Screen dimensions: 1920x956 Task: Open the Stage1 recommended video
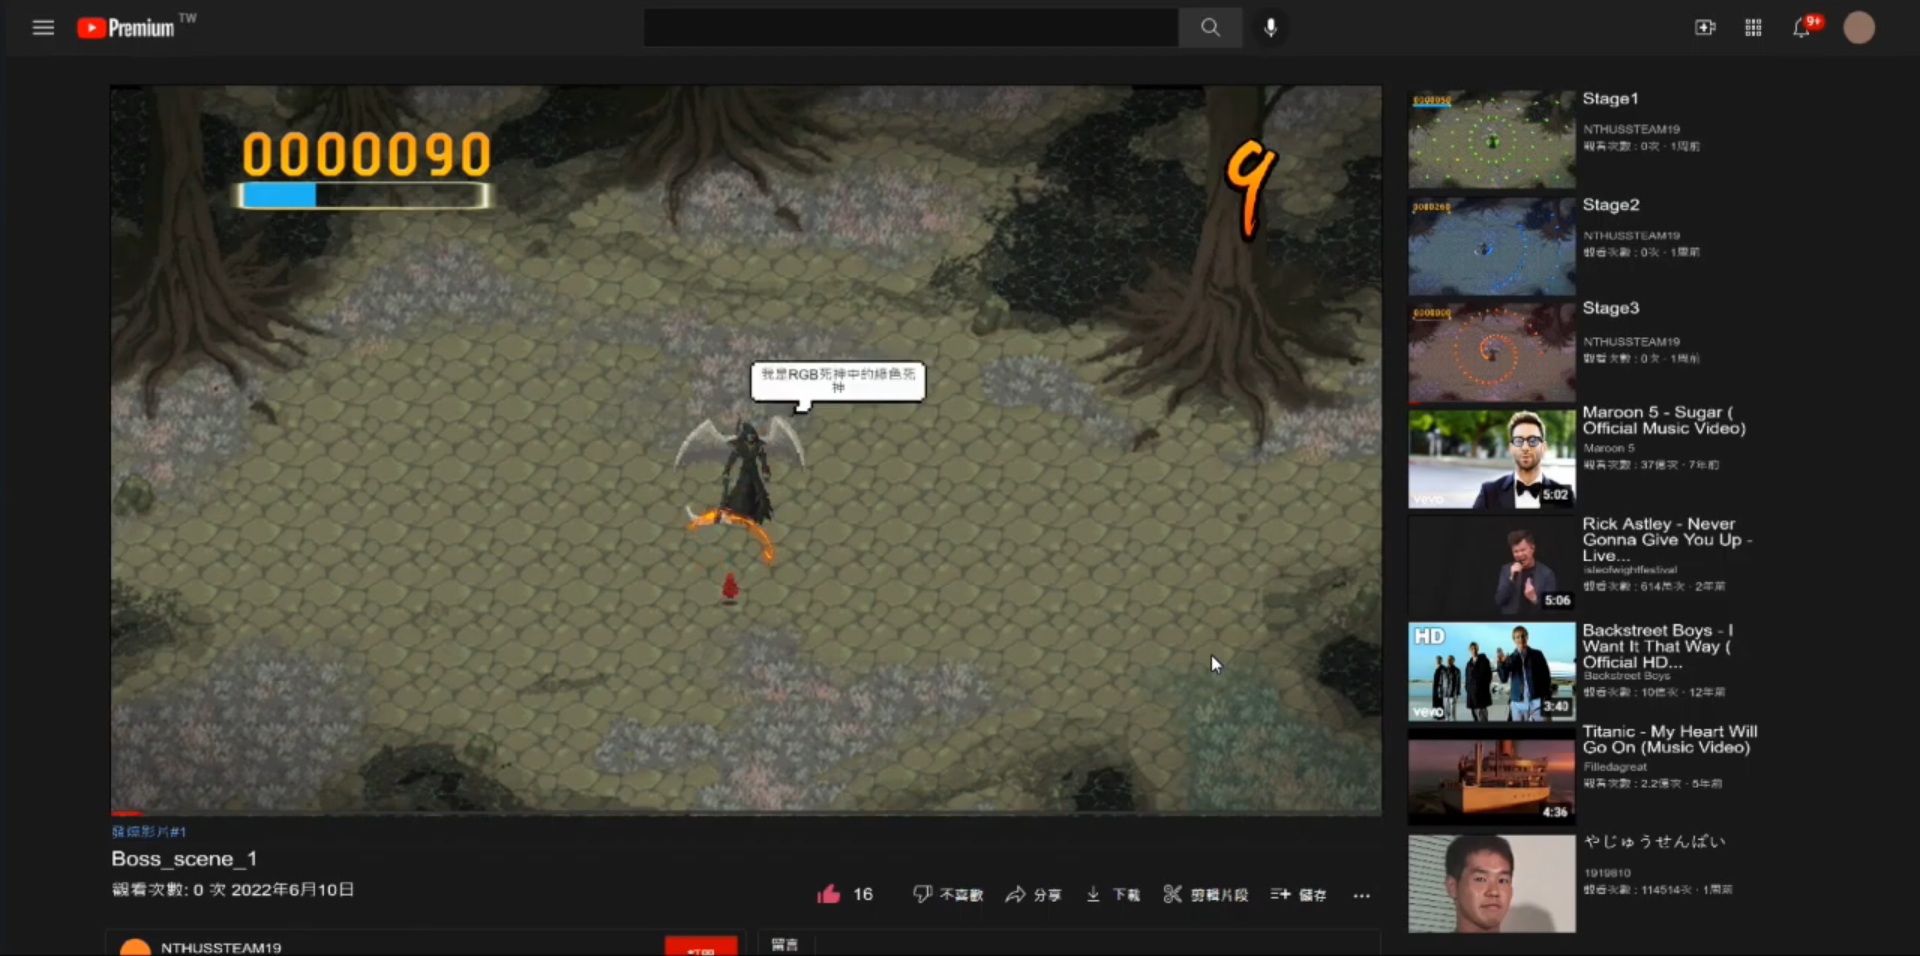(1491, 140)
